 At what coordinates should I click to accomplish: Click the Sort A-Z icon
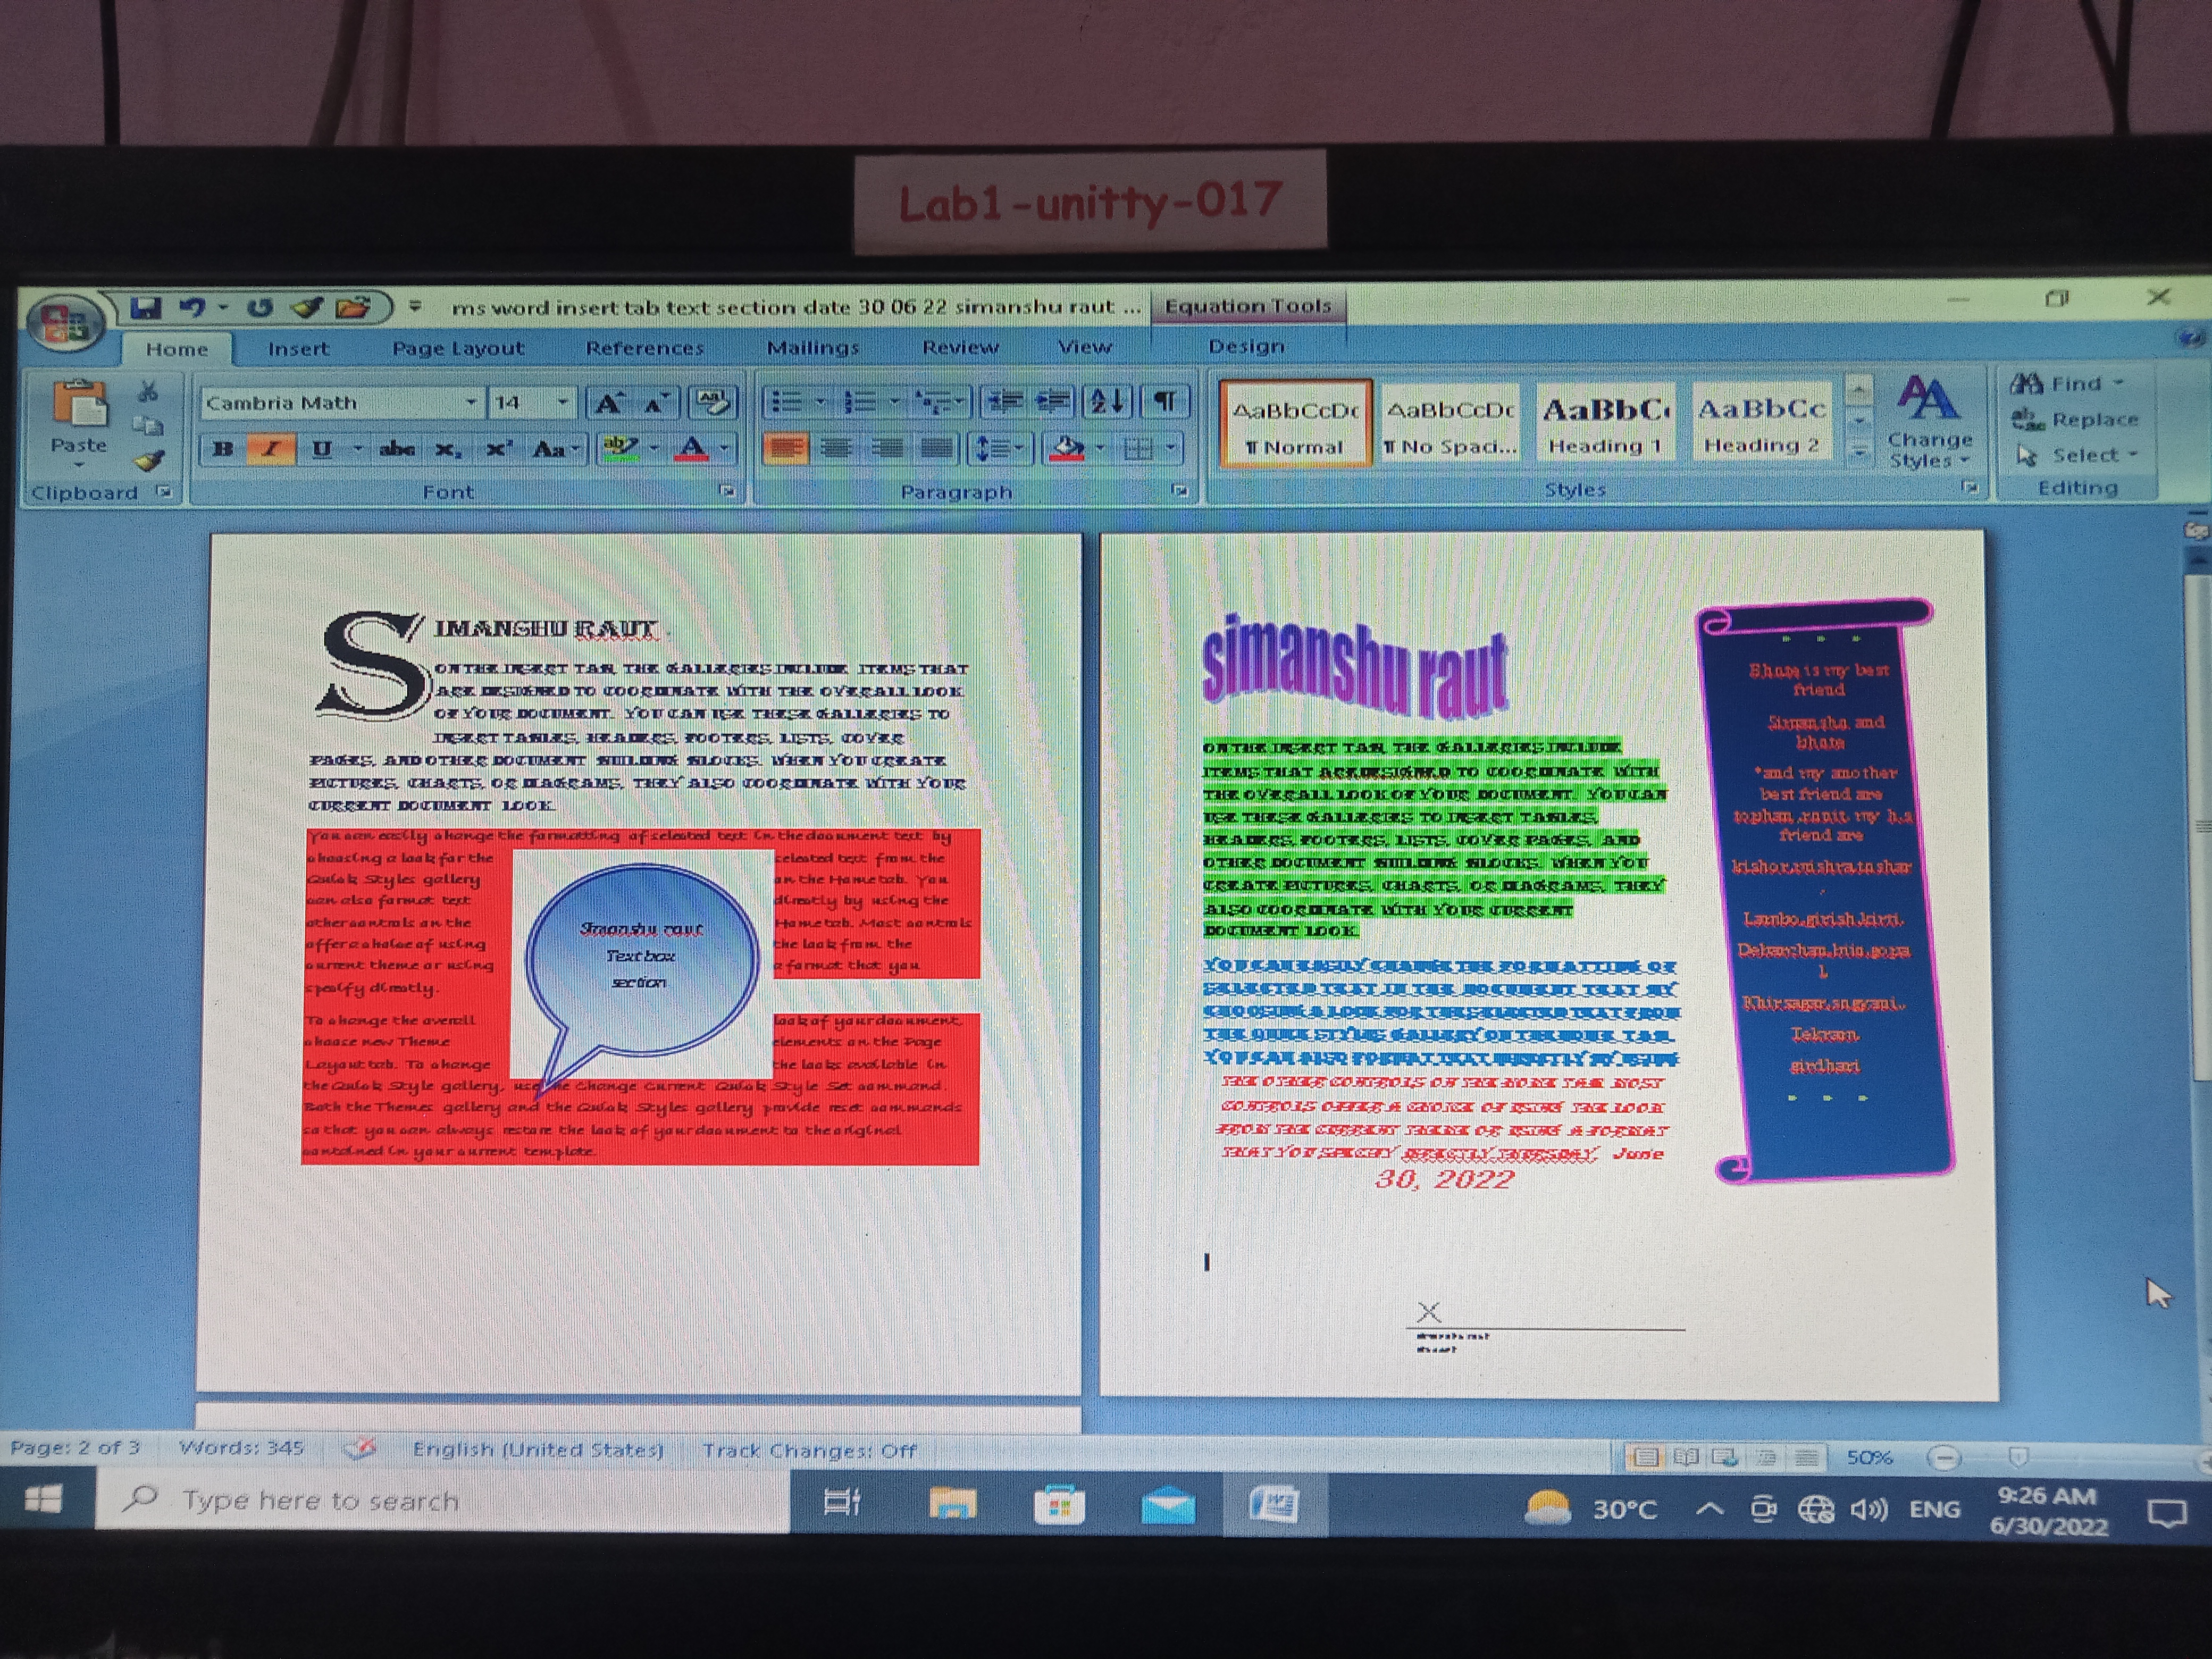click(x=1108, y=402)
